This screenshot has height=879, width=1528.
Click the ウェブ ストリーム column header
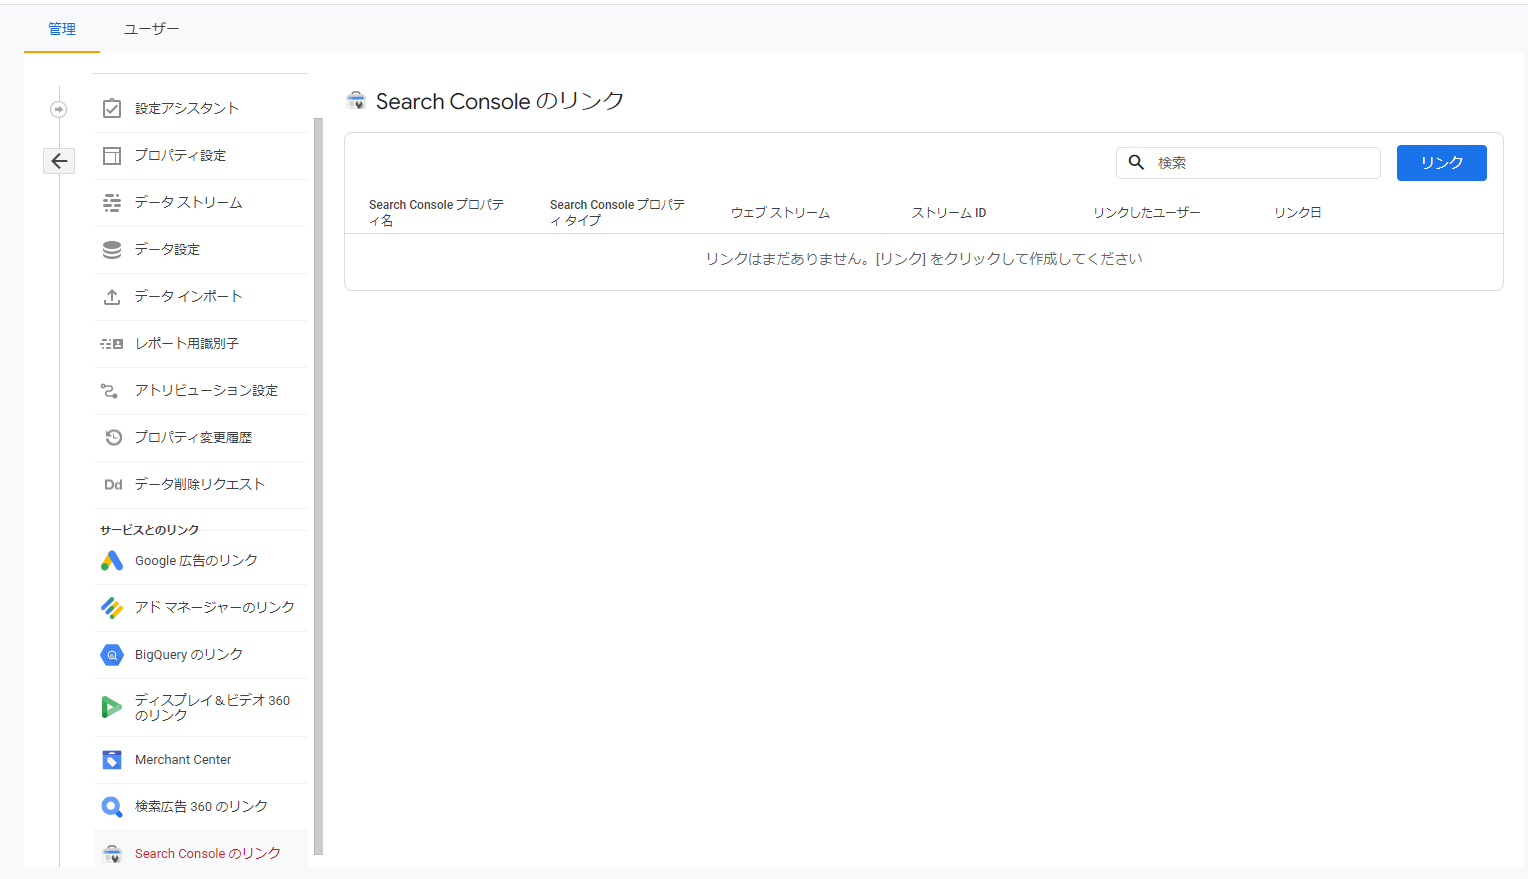pyautogui.click(x=780, y=213)
